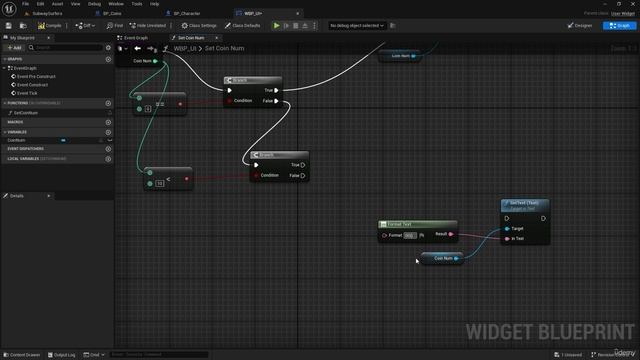
Task: Open the File menu
Action: [25, 4]
